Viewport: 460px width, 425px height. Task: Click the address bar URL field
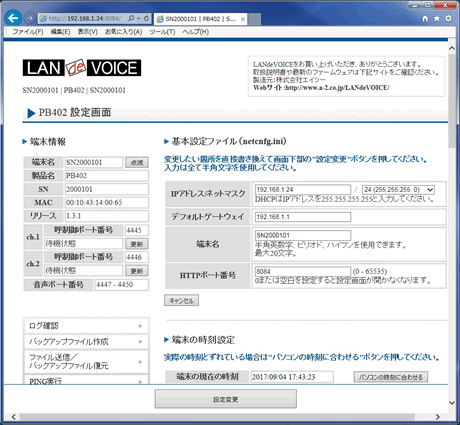[x=85, y=18]
